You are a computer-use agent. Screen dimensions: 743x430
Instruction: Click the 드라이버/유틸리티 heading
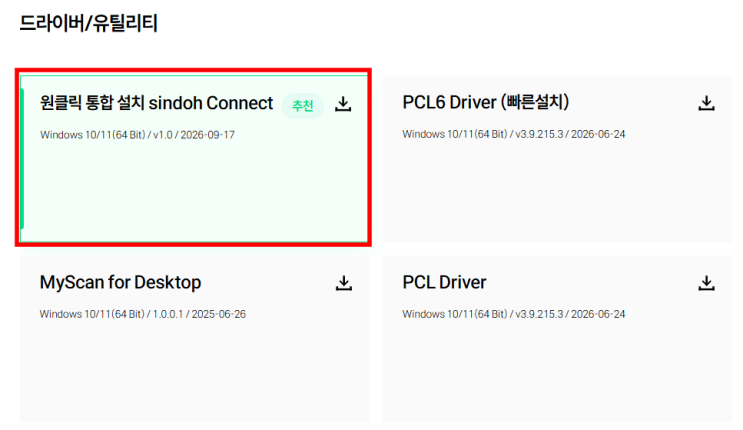click(x=89, y=23)
